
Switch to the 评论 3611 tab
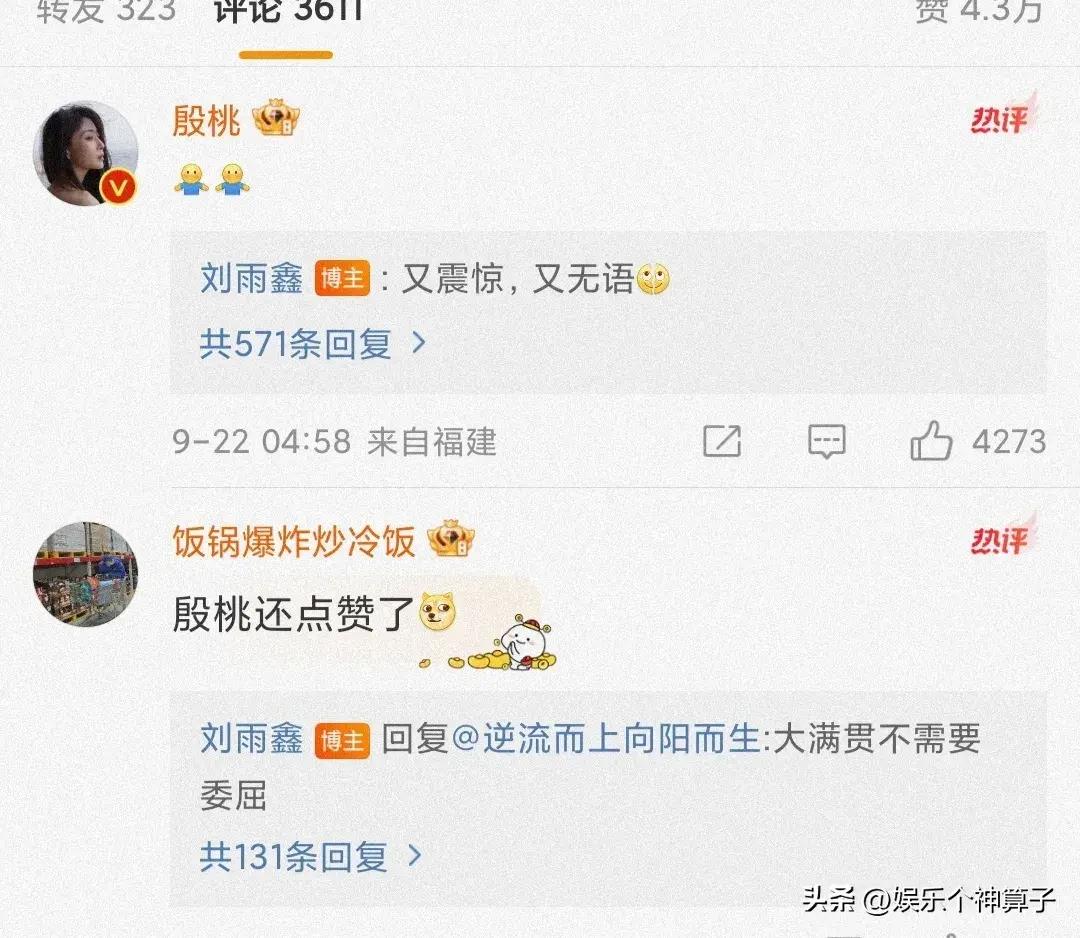pos(287,12)
